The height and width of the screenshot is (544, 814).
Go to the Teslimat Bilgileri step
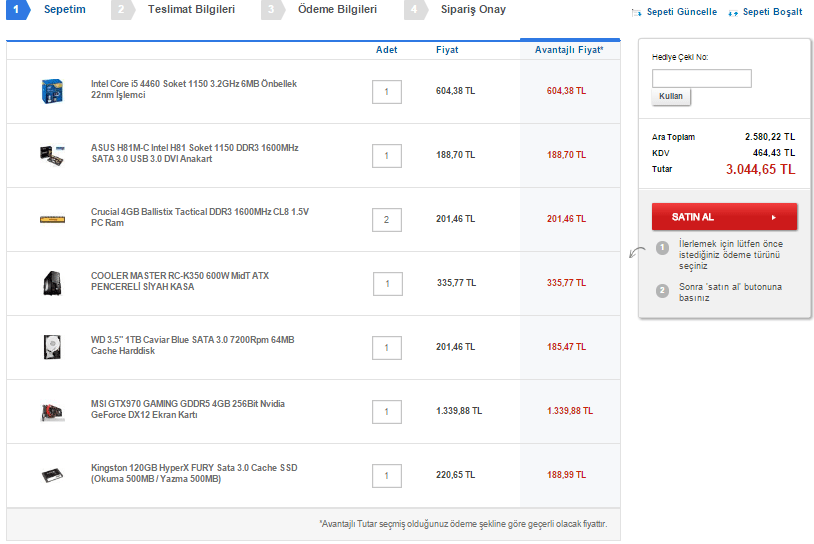click(x=191, y=9)
